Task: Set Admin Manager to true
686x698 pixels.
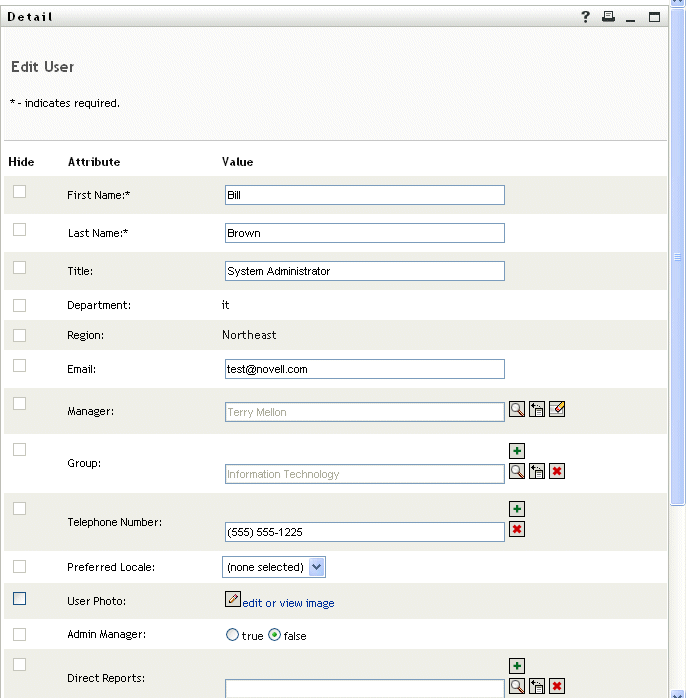Action: point(233,635)
